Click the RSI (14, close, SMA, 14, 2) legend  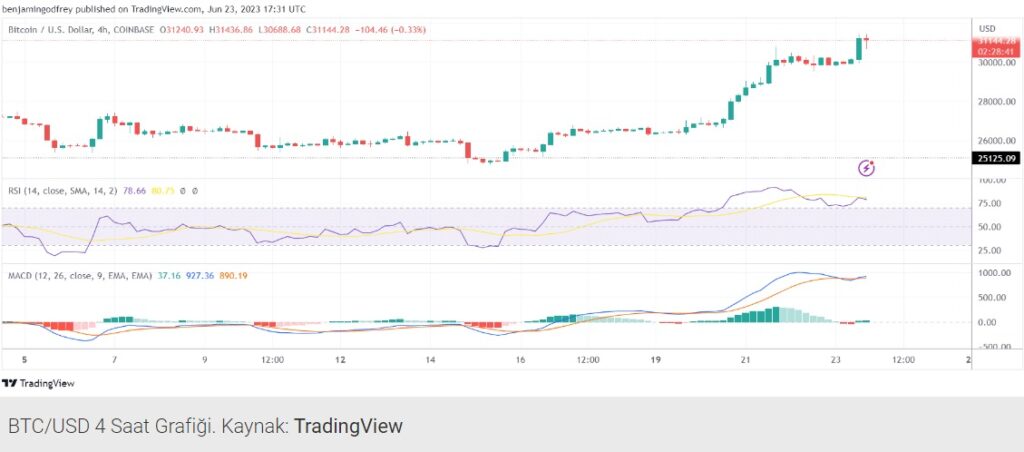[62, 191]
